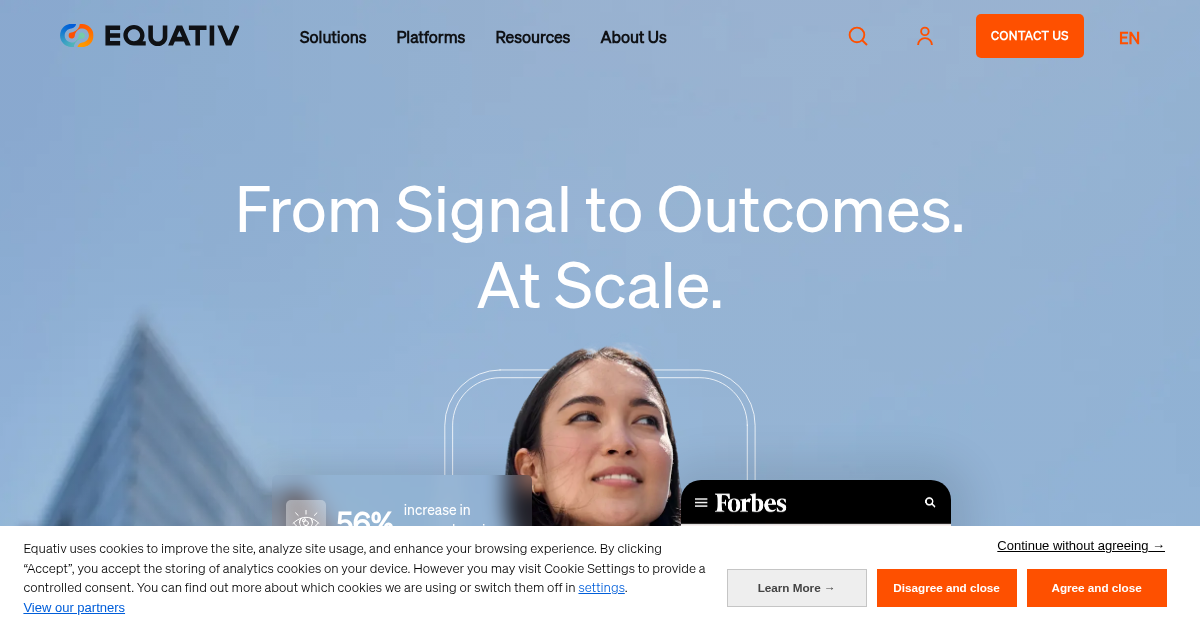Expand the Platforms menu
This screenshot has height=630, width=1200.
click(431, 37)
